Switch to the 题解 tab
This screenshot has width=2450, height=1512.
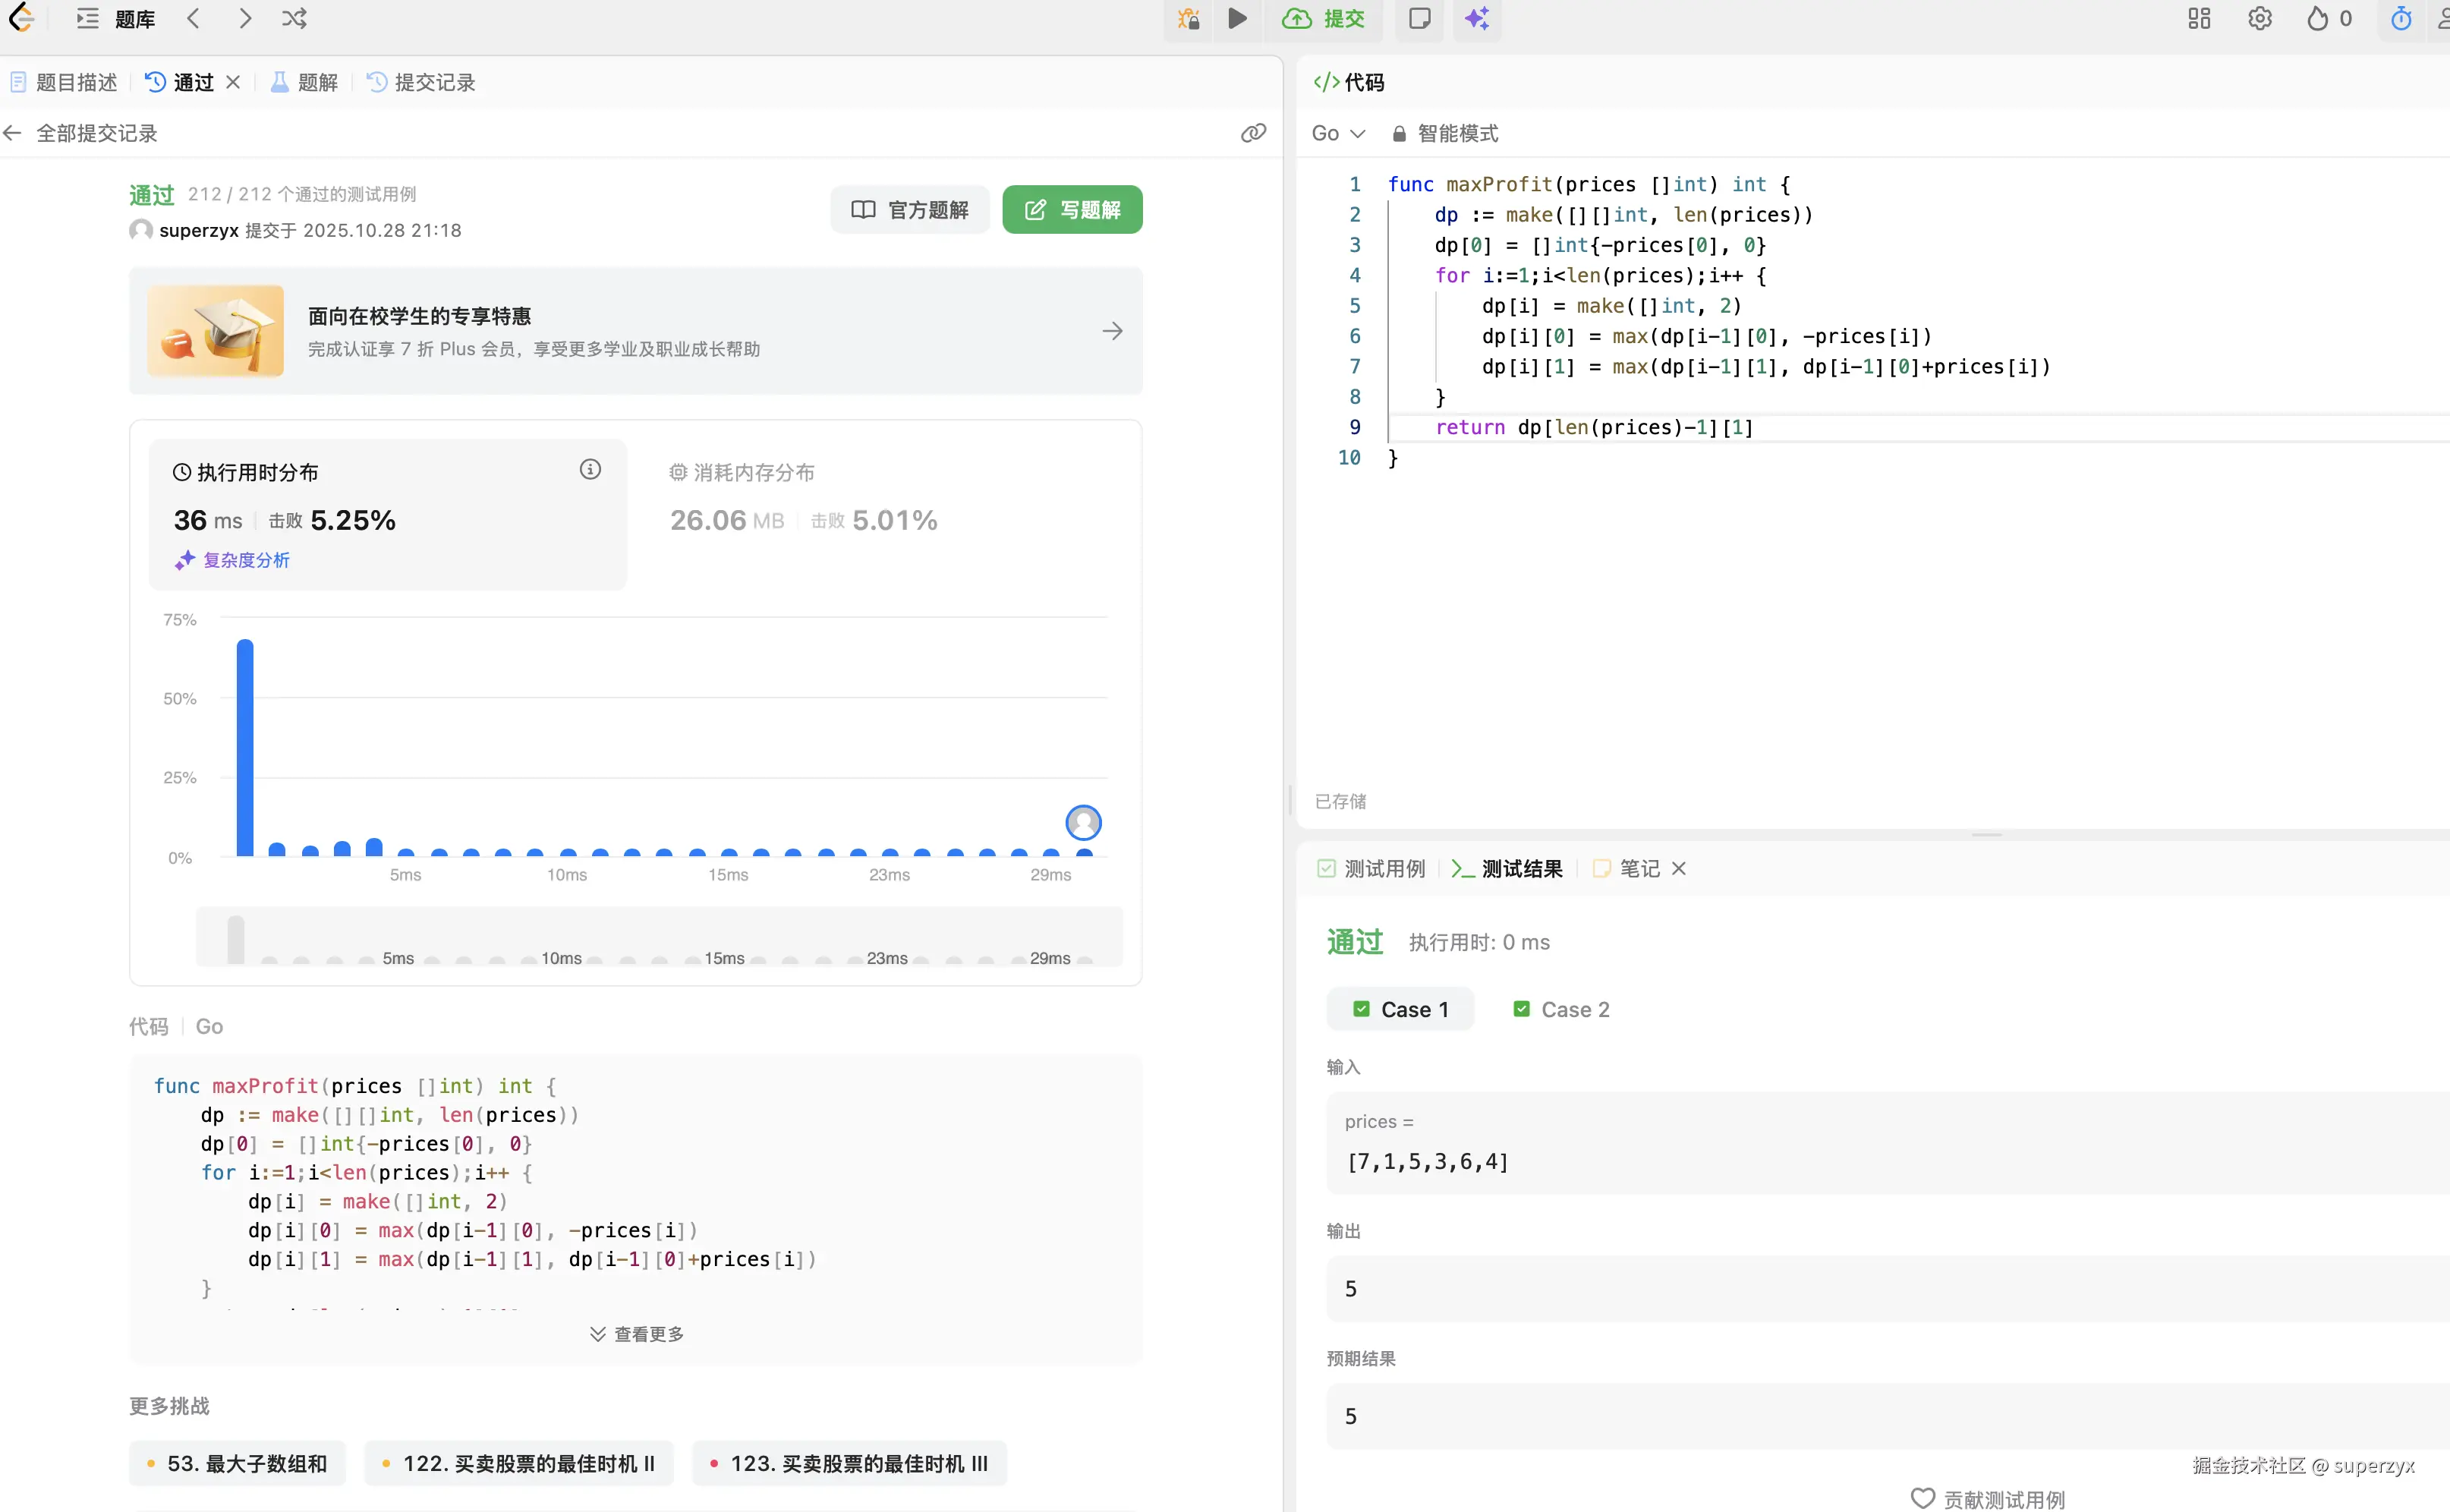[305, 82]
